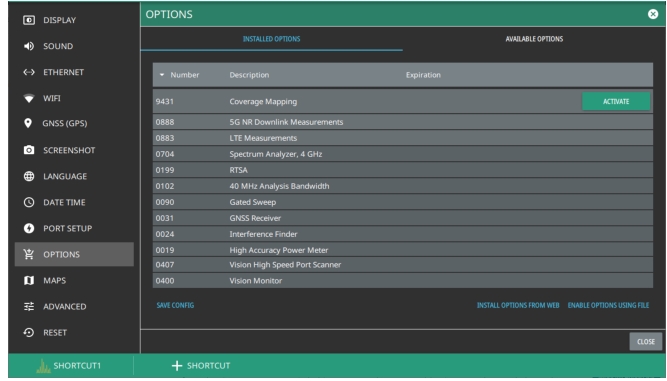Screen dimensions: 667x381
Task: Click the Sound speaker icon
Action: (29, 46)
